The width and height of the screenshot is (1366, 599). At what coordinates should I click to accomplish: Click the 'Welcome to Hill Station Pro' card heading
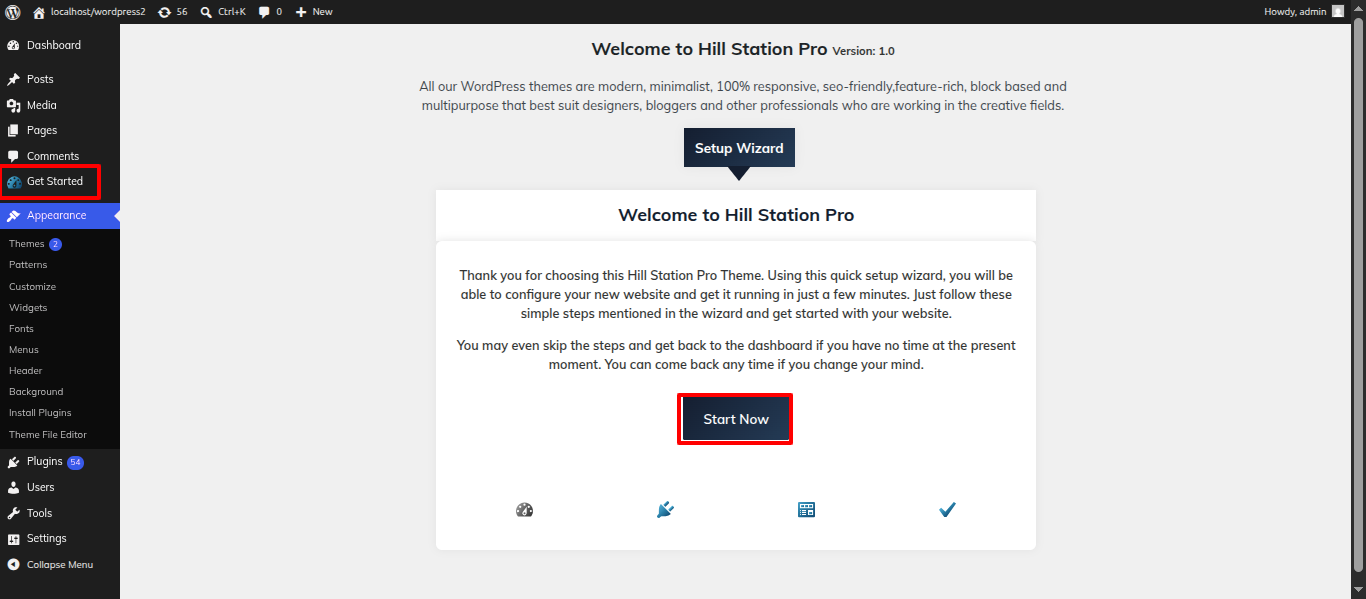(736, 215)
